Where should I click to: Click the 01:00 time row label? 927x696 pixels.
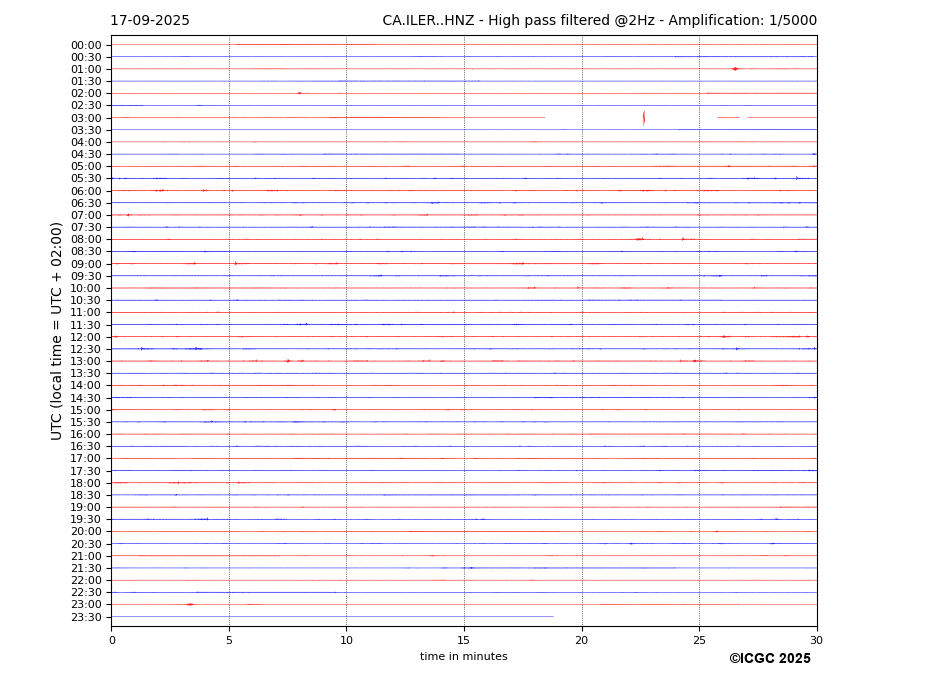pyautogui.click(x=86, y=70)
